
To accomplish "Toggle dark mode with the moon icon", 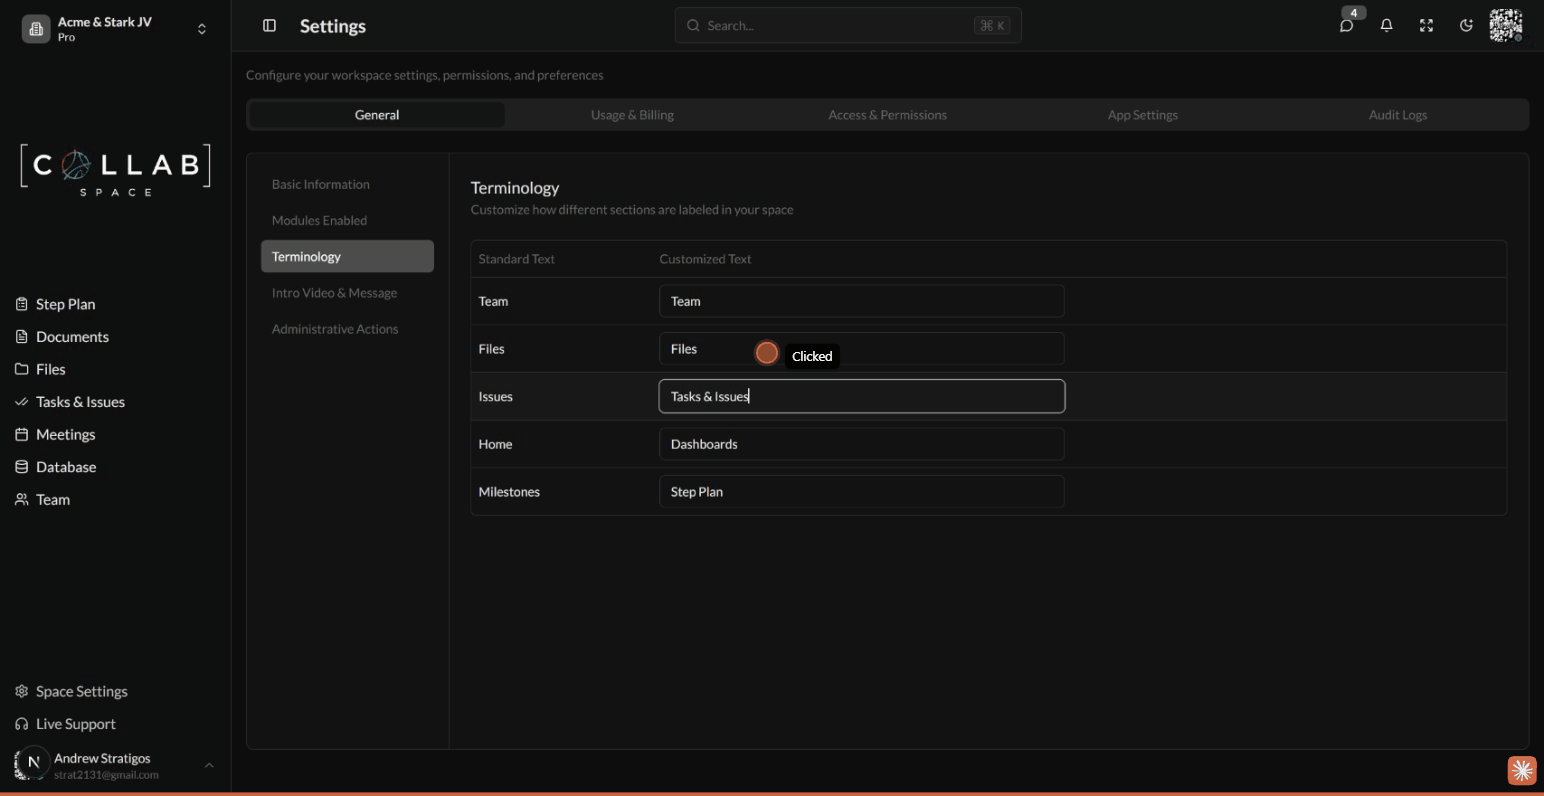I will click(x=1466, y=25).
